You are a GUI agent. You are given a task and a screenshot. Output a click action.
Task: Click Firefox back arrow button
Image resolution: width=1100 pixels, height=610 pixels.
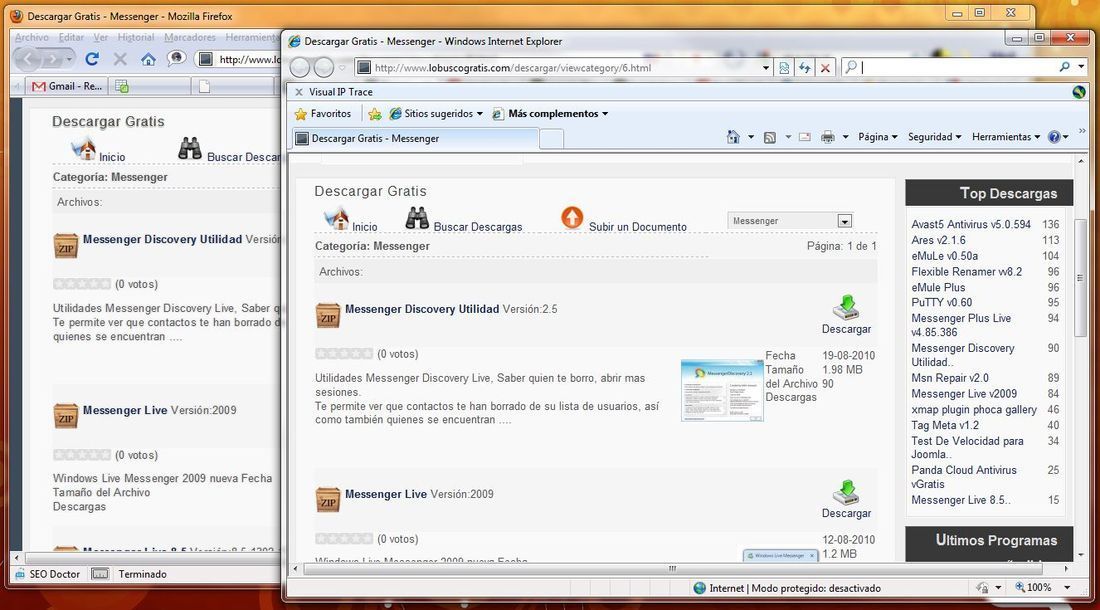tap(27, 59)
